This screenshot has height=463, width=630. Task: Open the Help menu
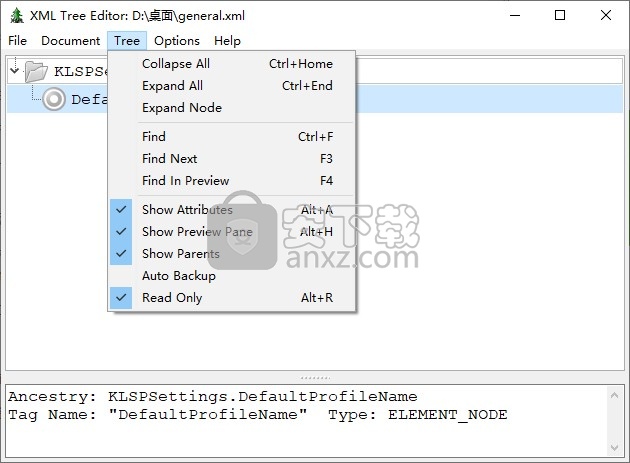coord(227,41)
